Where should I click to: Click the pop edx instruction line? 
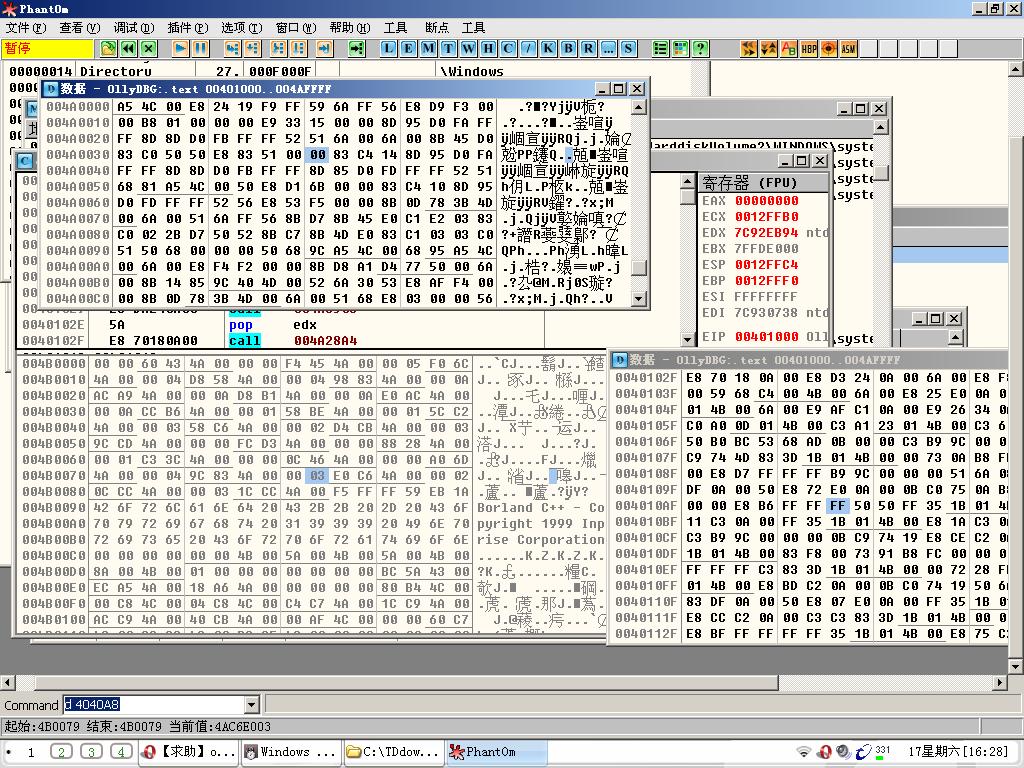(x=273, y=325)
